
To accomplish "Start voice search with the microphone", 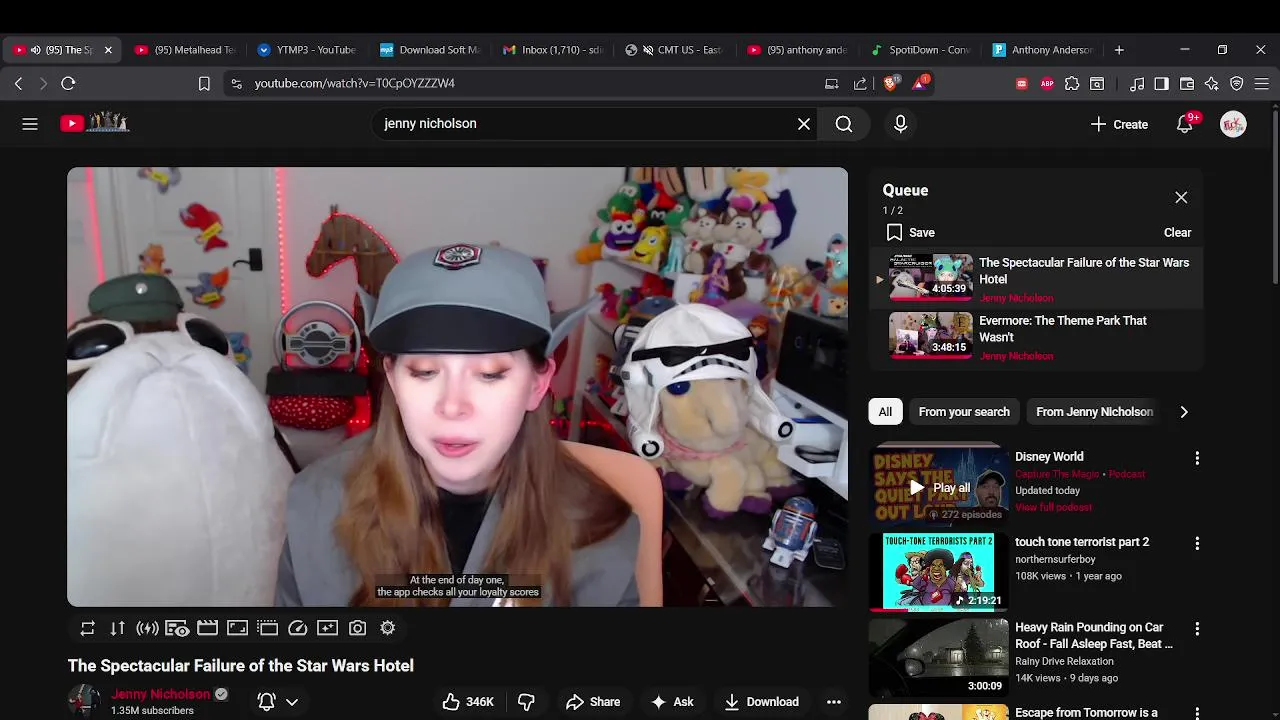I will pyautogui.click(x=900, y=124).
